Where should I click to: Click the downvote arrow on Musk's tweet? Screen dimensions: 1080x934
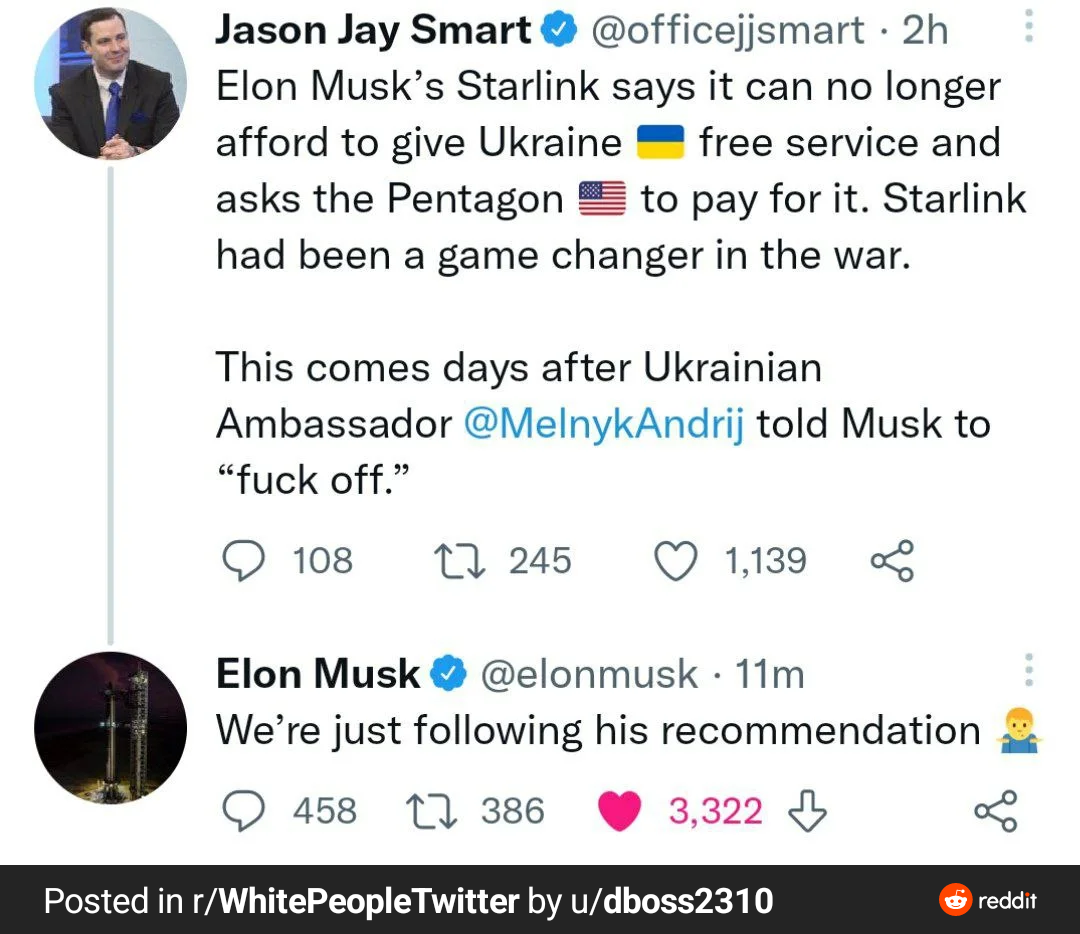(x=808, y=811)
